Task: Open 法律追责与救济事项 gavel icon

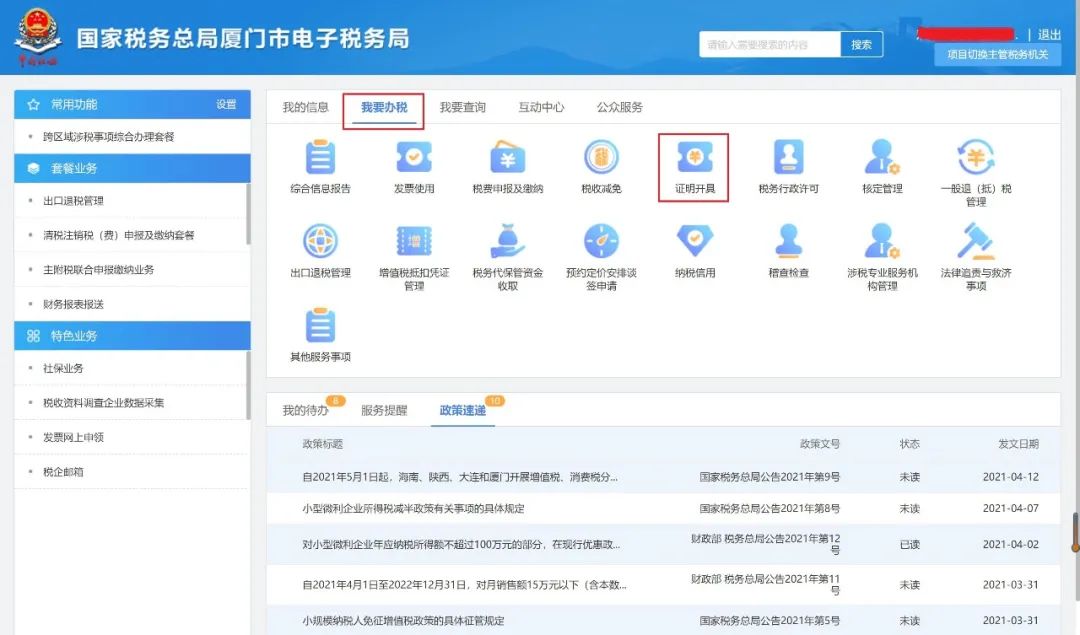Action: click(976, 241)
